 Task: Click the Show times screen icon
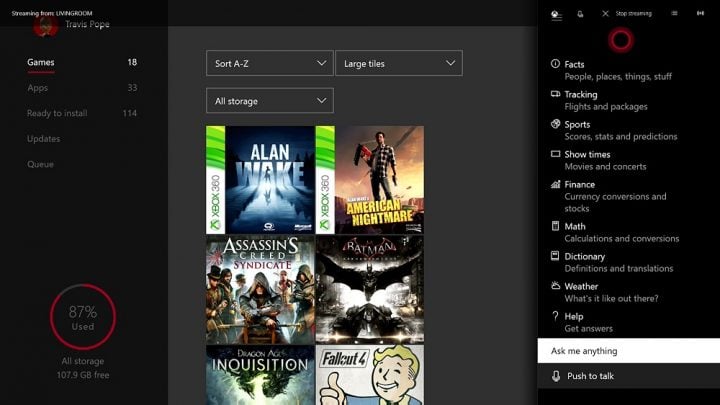point(555,154)
